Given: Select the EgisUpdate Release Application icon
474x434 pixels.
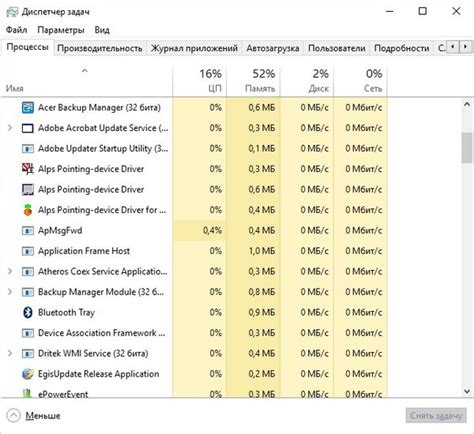Looking at the screenshot, I should tap(28, 374).
